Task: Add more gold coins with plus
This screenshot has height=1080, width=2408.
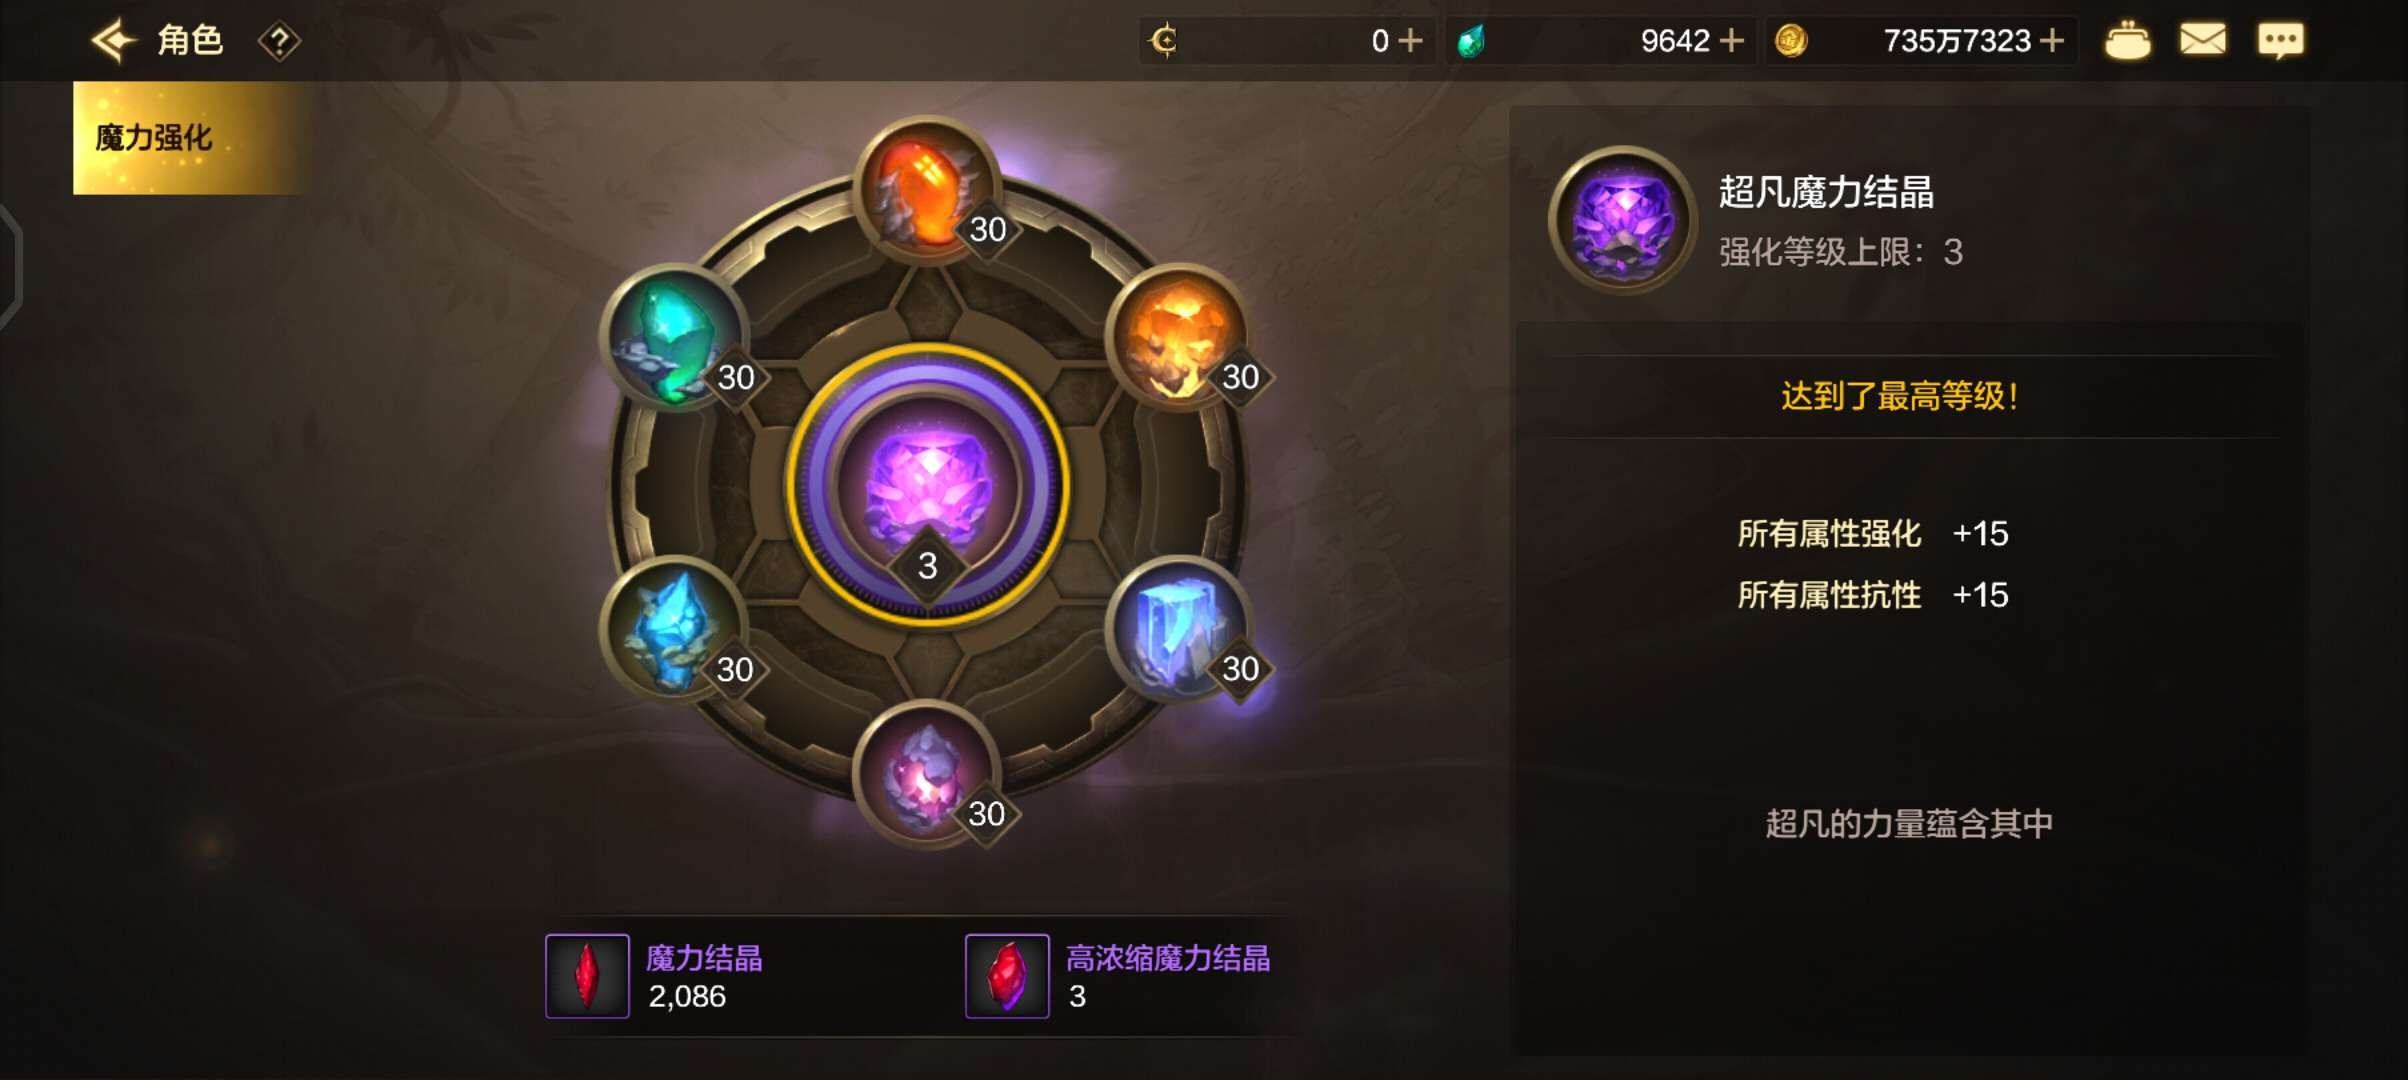Action: [x=2052, y=41]
